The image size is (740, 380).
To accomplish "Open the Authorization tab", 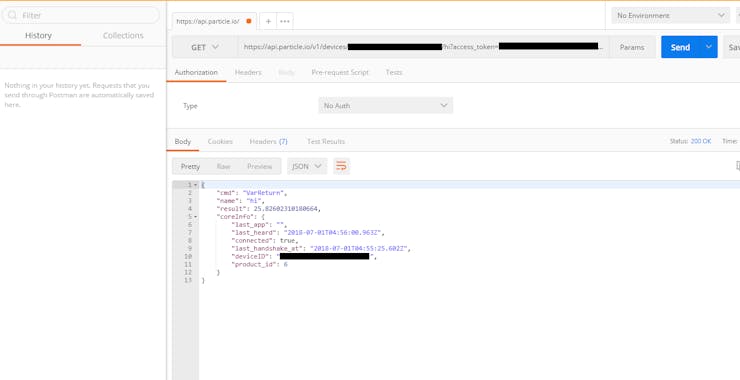I will click(196, 72).
